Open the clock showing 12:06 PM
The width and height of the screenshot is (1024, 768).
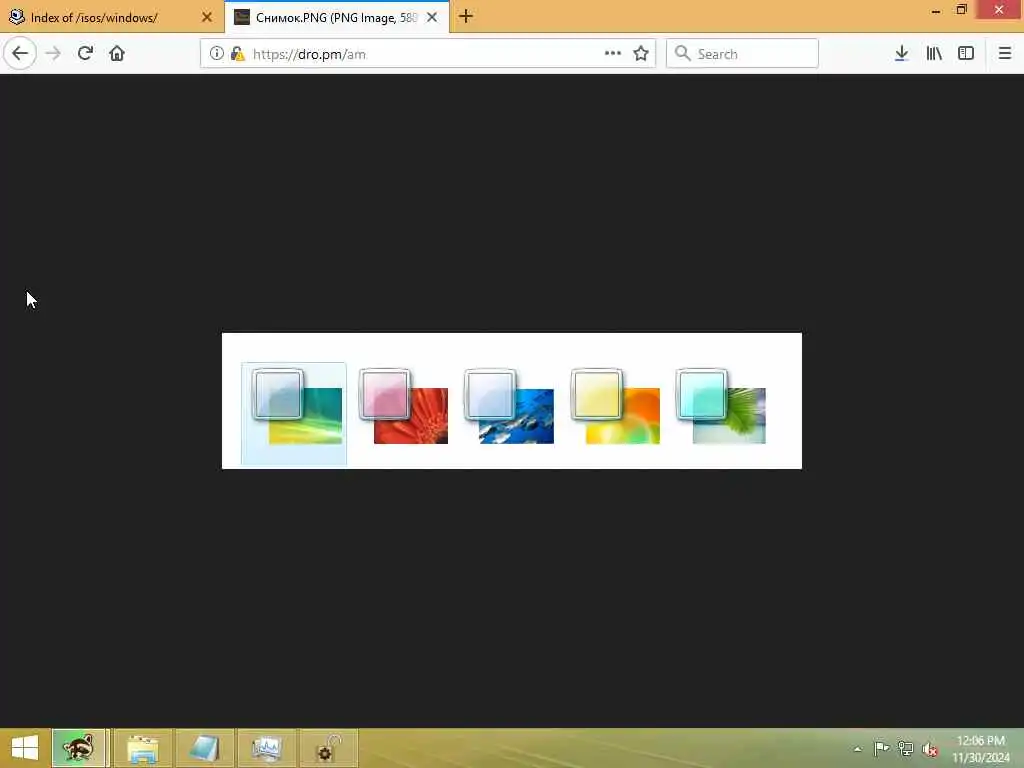click(980, 748)
